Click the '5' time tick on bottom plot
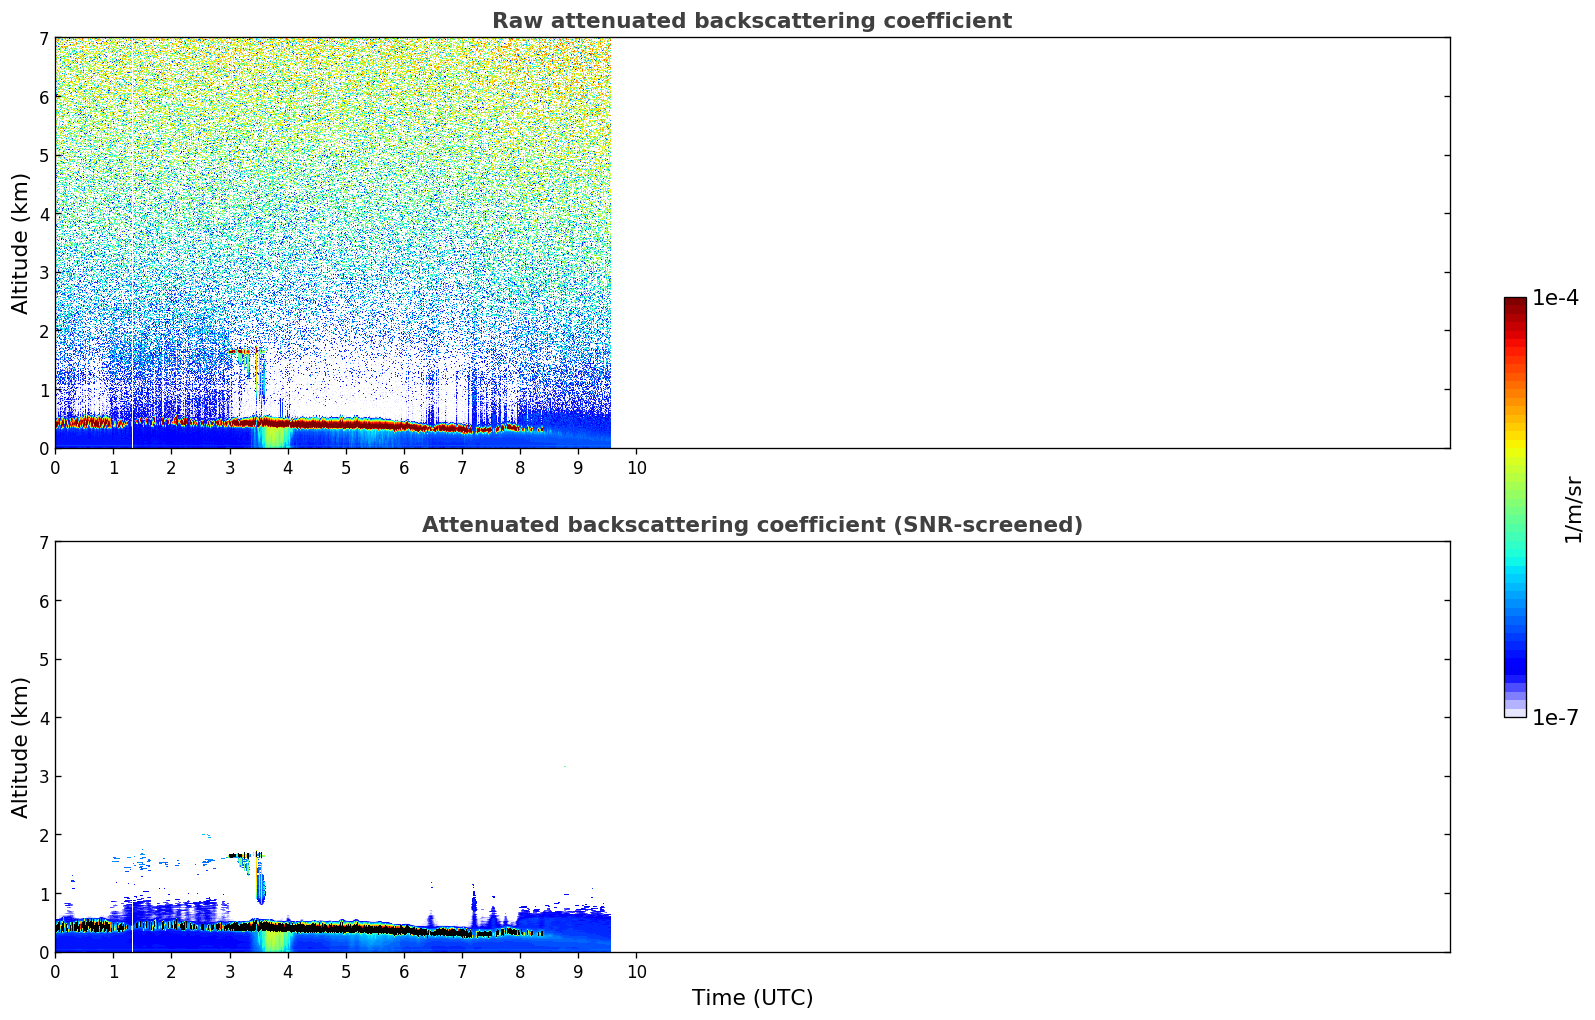The width and height of the screenshot is (1595, 1020). tap(346, 972)
